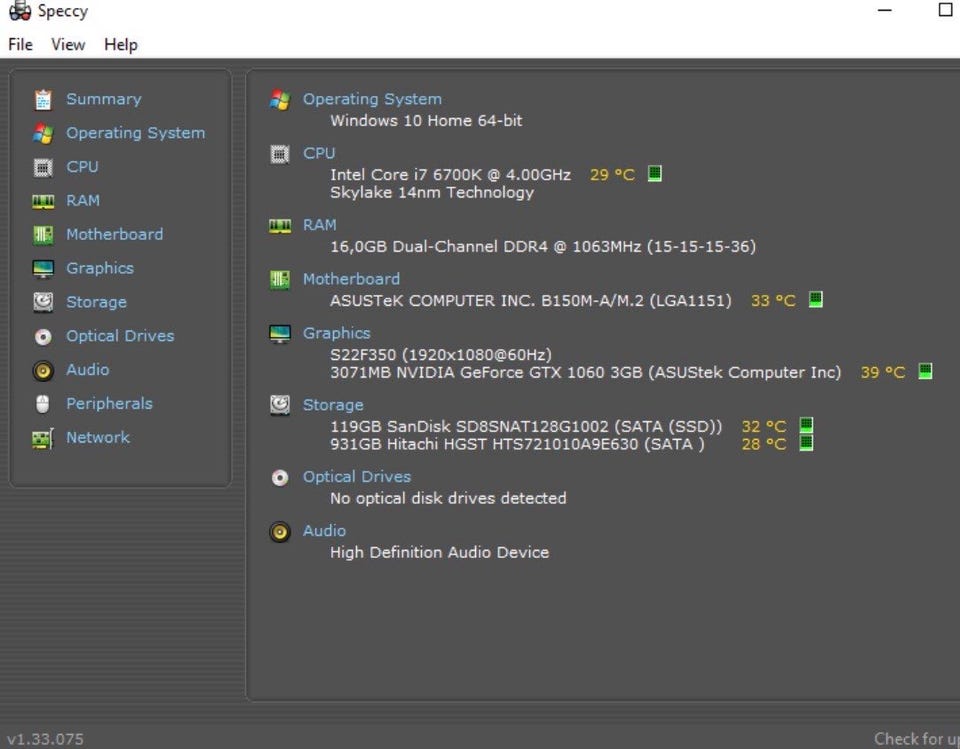Click the Graphics monitor icon in sidebar
The height and width of the screenshot is (749, 960).
pos(43,268)
